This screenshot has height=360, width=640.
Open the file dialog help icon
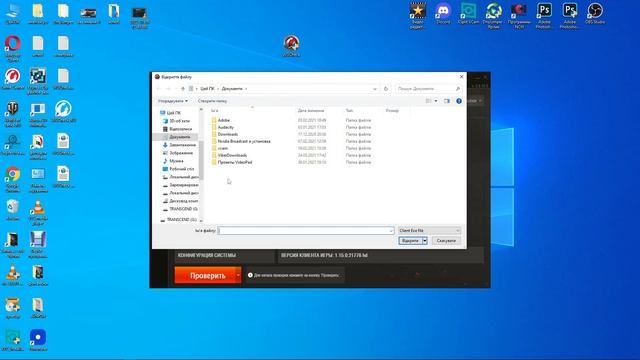[x=459, y=101]
